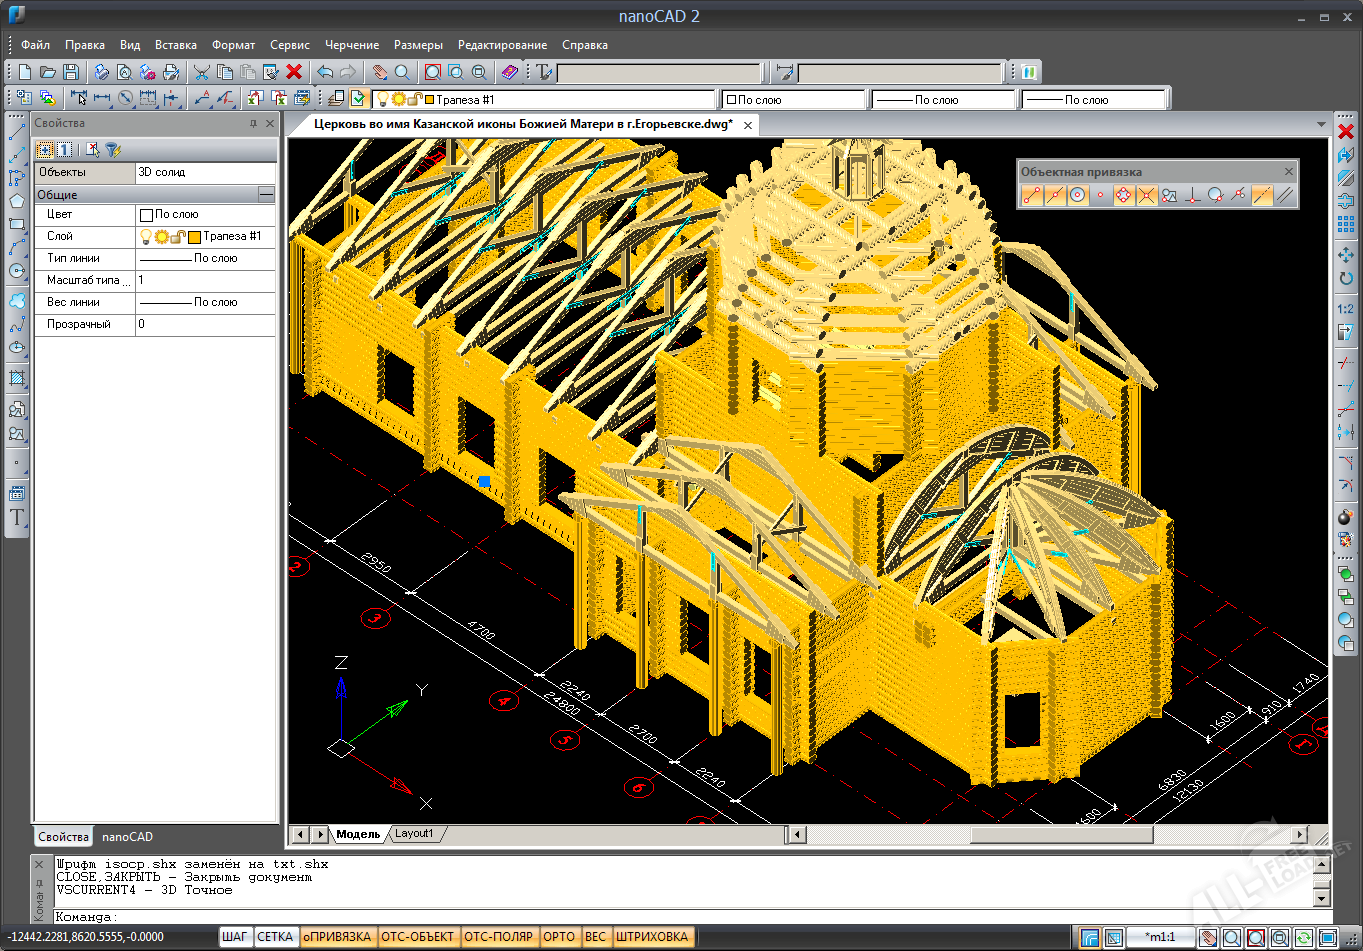Click the Undo arrow icon
Viewport: 1363px width, 951px height.
325,72
